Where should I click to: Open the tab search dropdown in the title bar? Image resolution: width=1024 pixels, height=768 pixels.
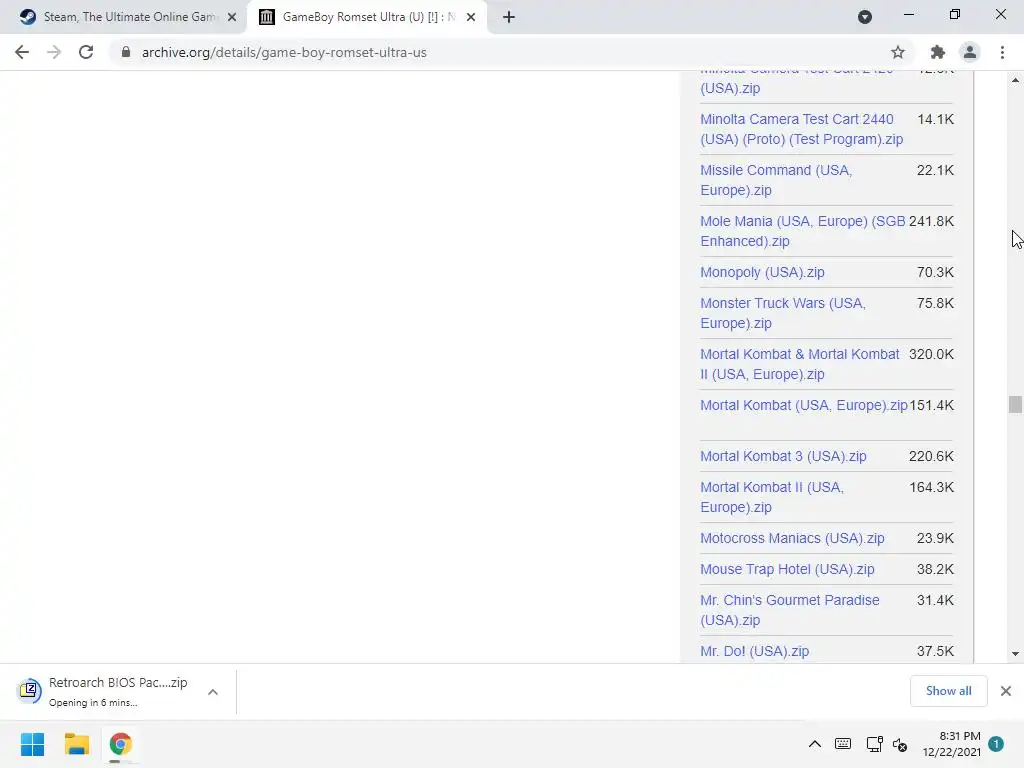tap(865, 17)
